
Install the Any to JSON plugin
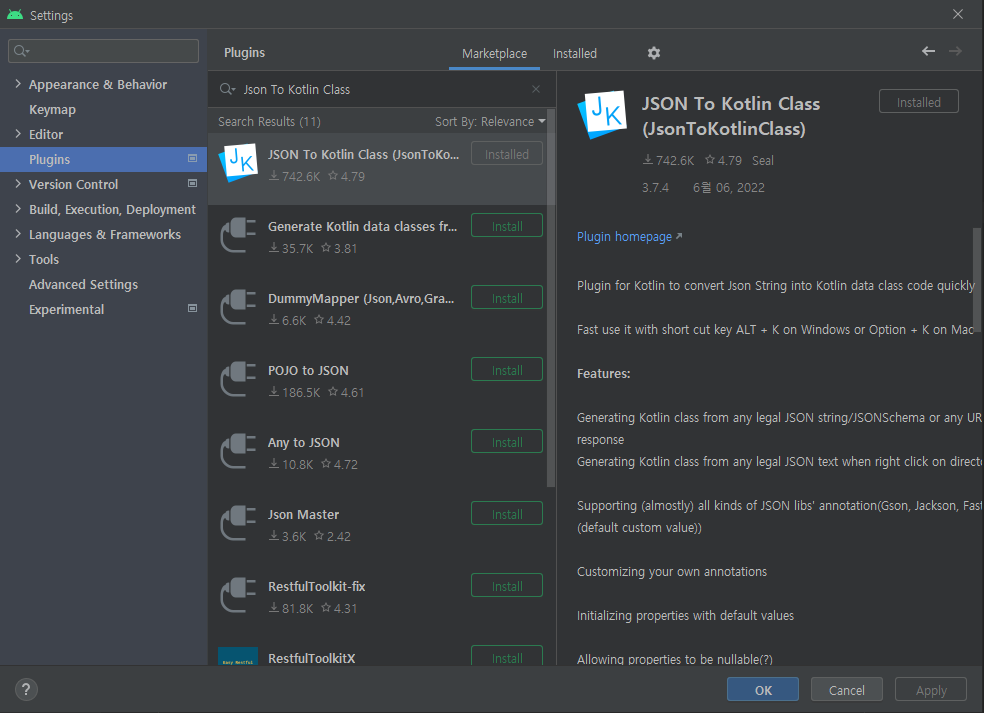(506, 442)
